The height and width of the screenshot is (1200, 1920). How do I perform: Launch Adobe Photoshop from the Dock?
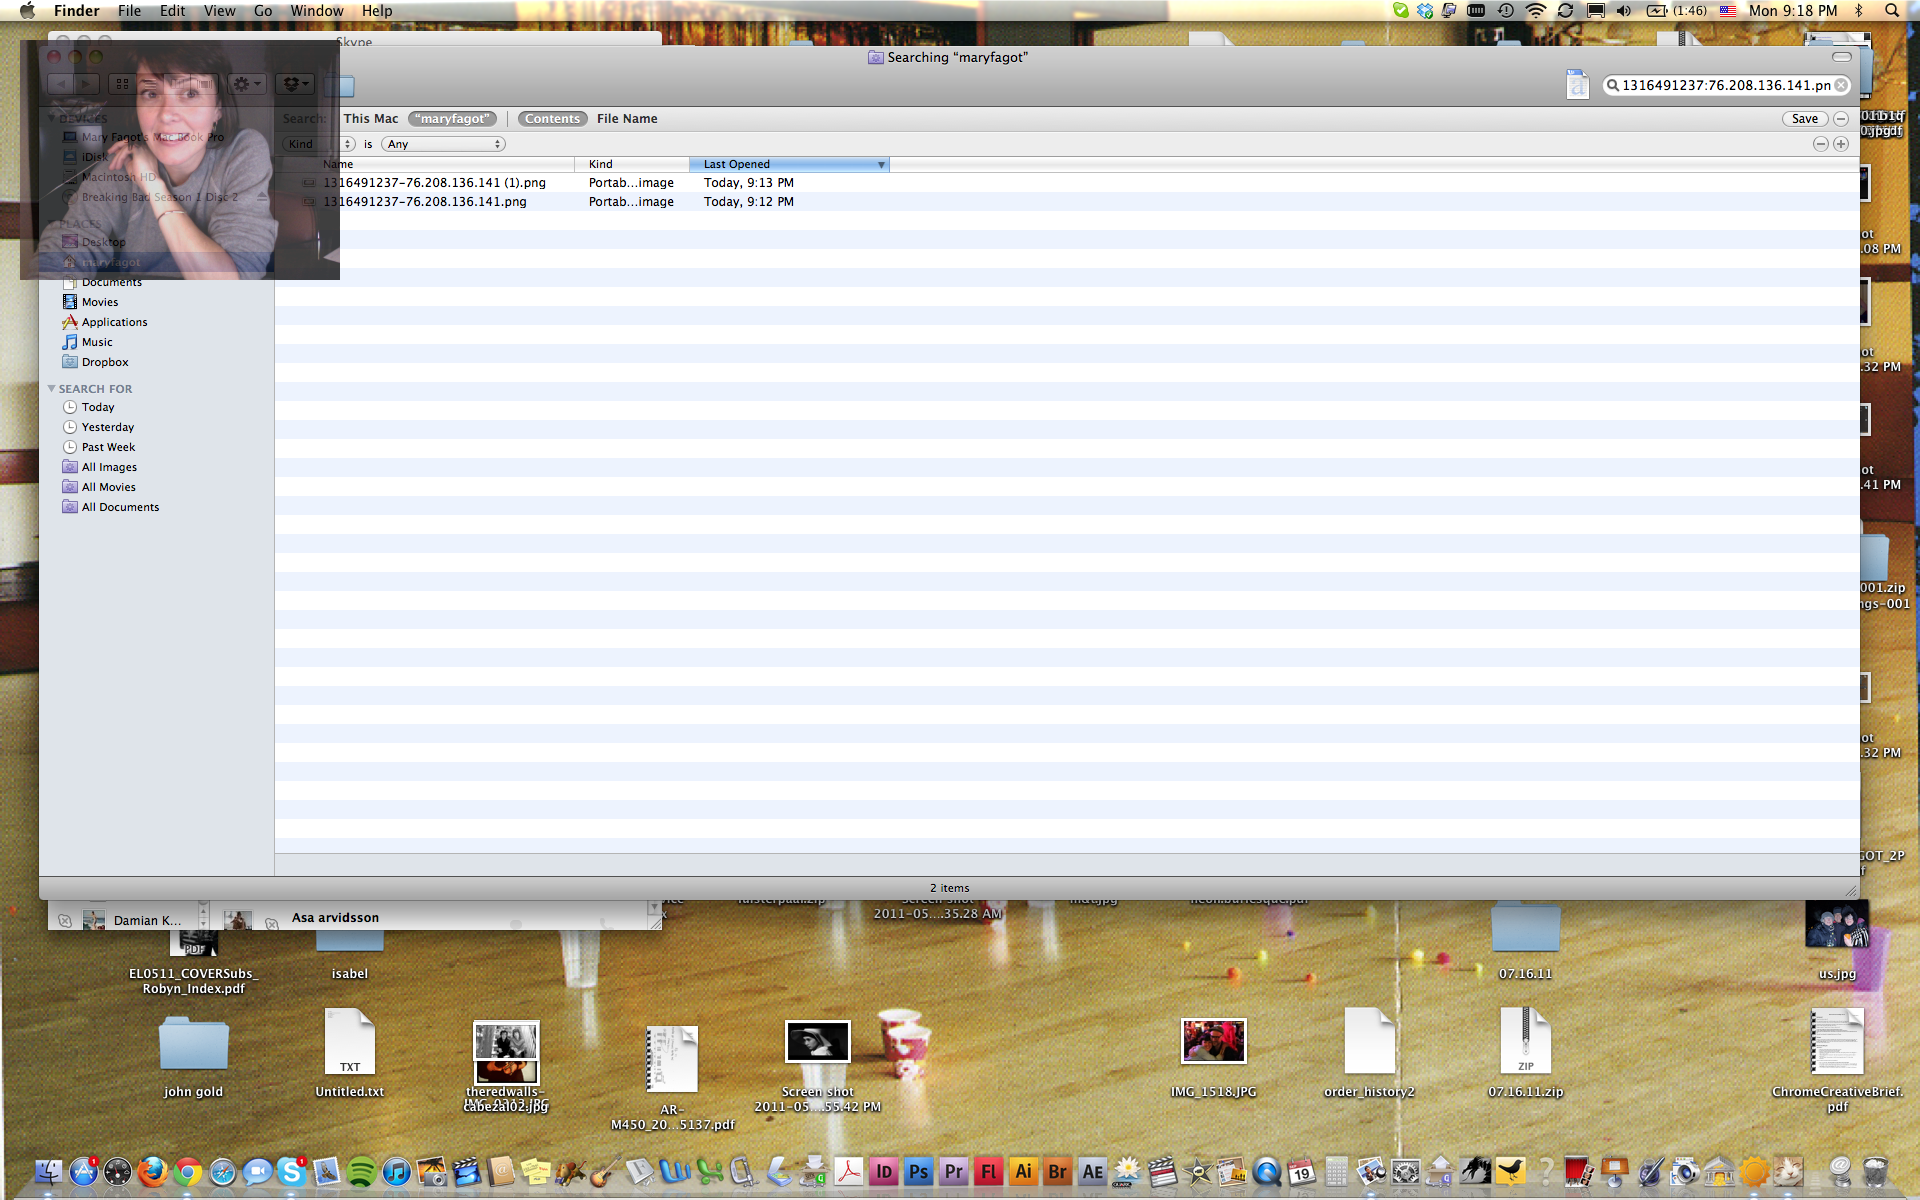[x=919, y=1171]
